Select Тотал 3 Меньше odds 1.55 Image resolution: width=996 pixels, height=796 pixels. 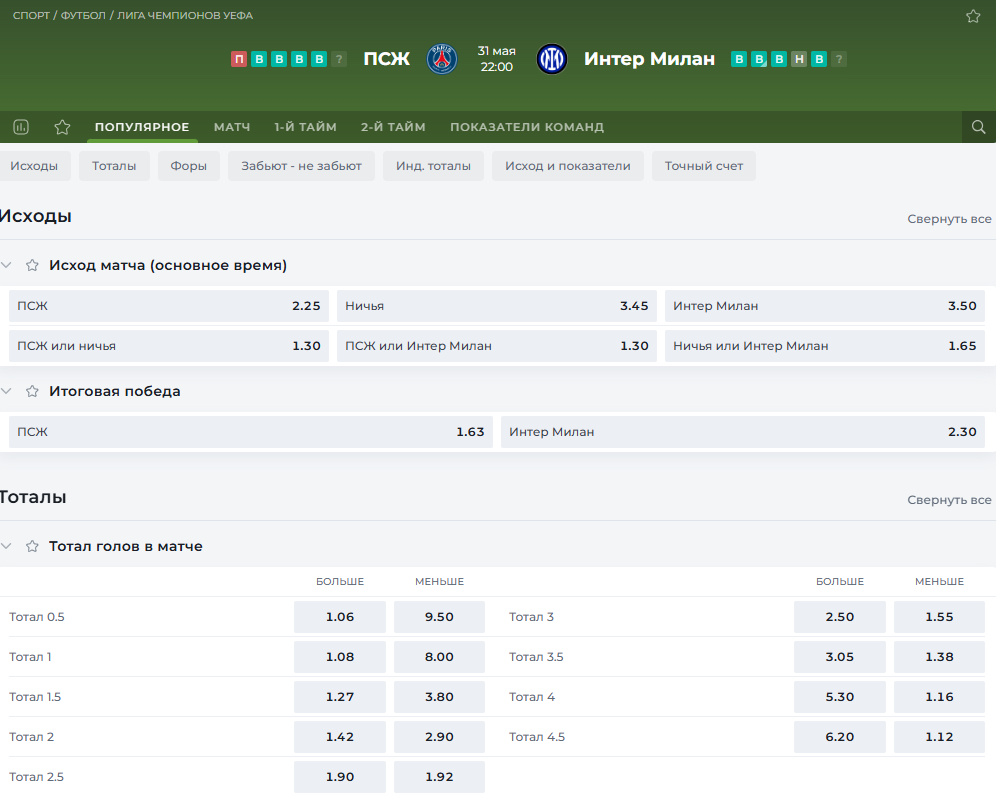[939, 617]
